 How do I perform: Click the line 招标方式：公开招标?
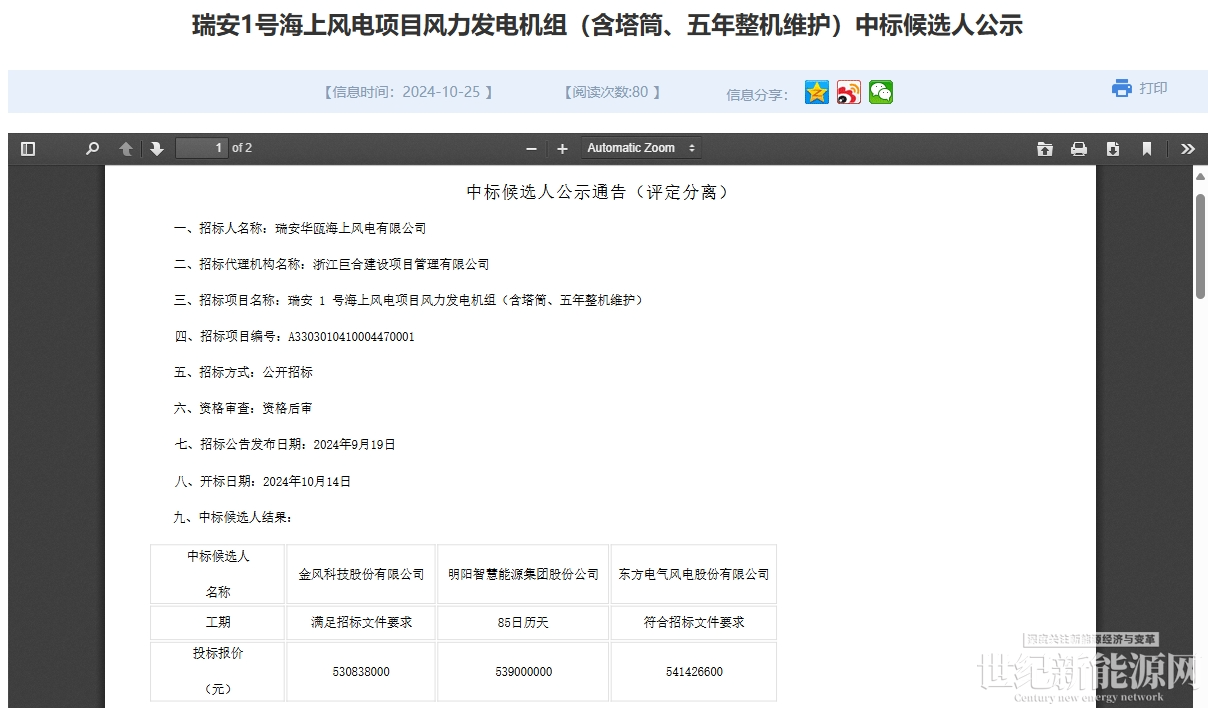coord(243,372)
